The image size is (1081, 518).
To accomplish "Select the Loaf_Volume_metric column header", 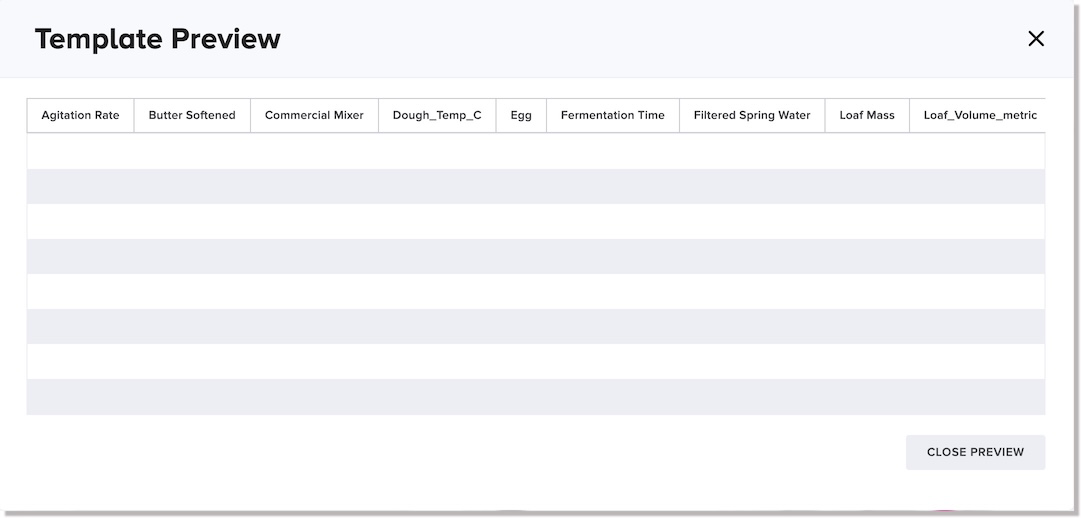I will 978,116.
